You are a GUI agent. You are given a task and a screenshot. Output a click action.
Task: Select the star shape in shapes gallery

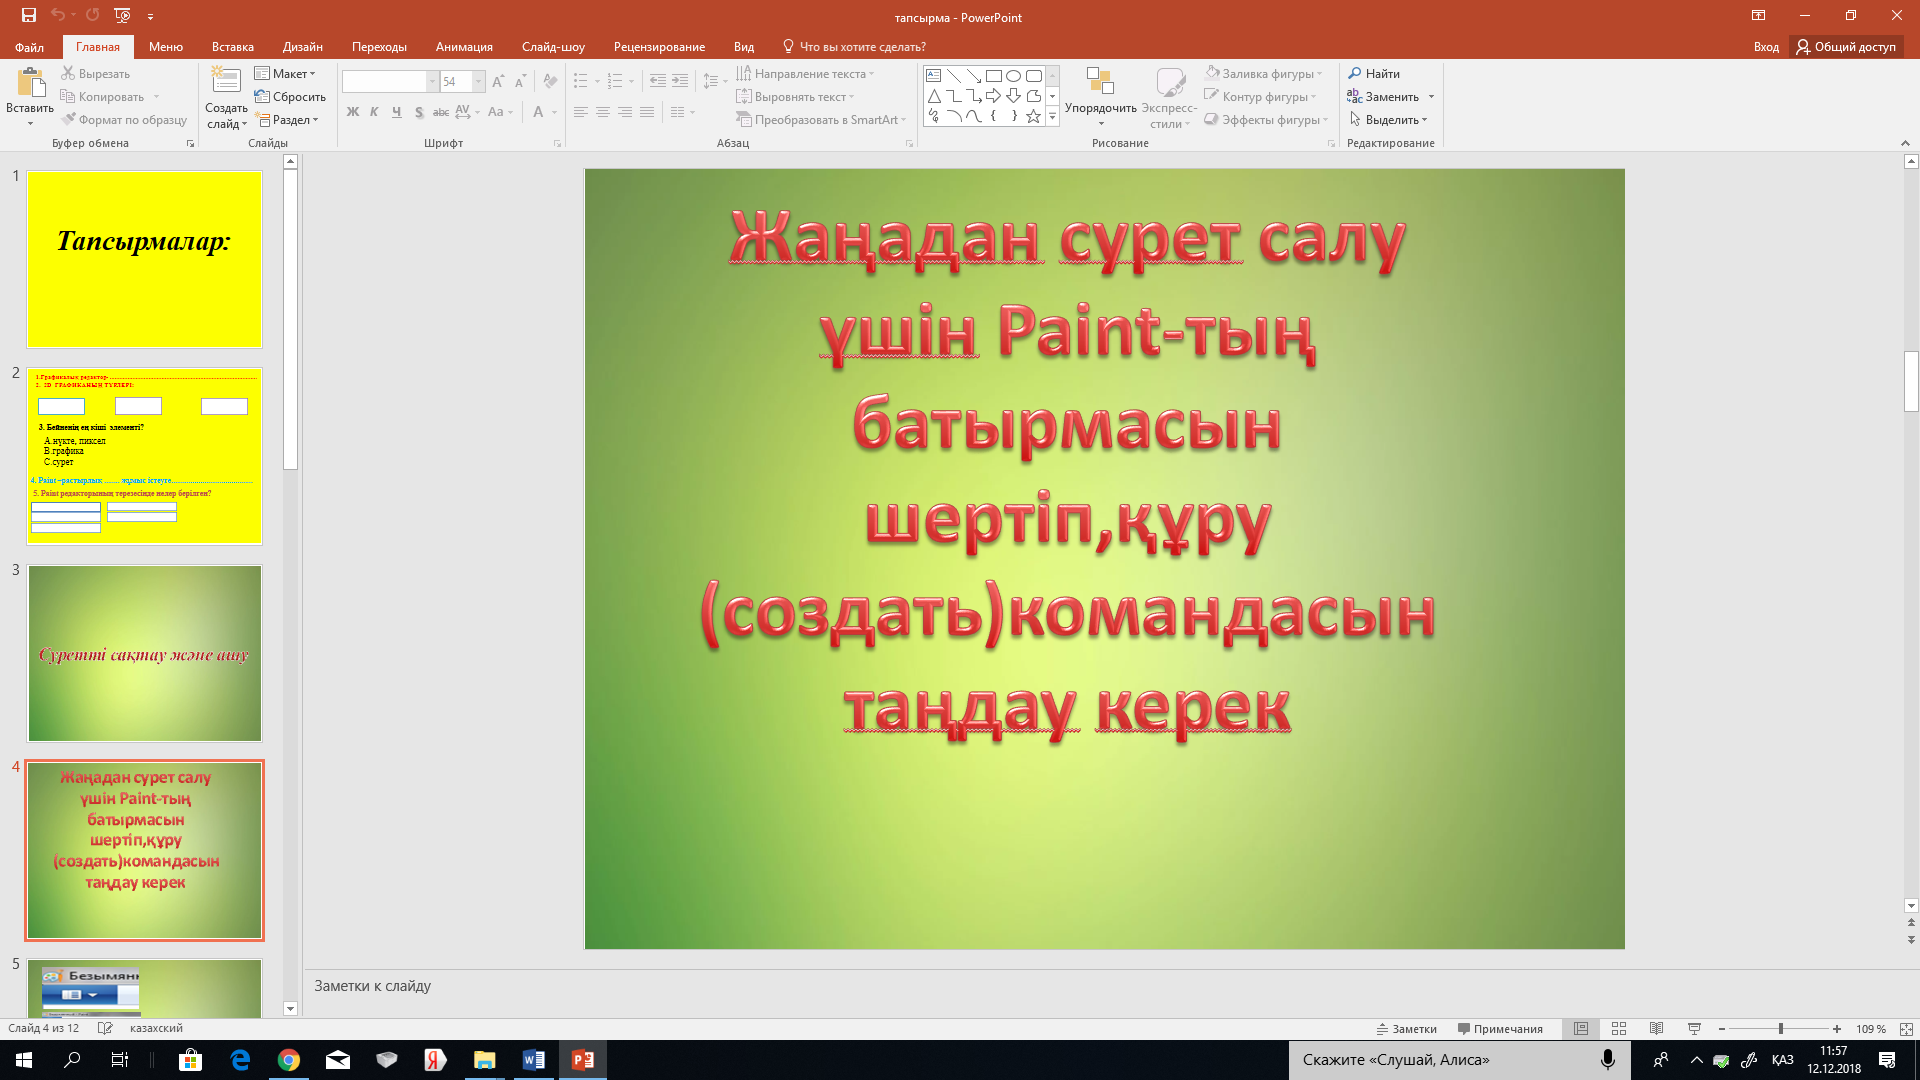click(1034, 117)
